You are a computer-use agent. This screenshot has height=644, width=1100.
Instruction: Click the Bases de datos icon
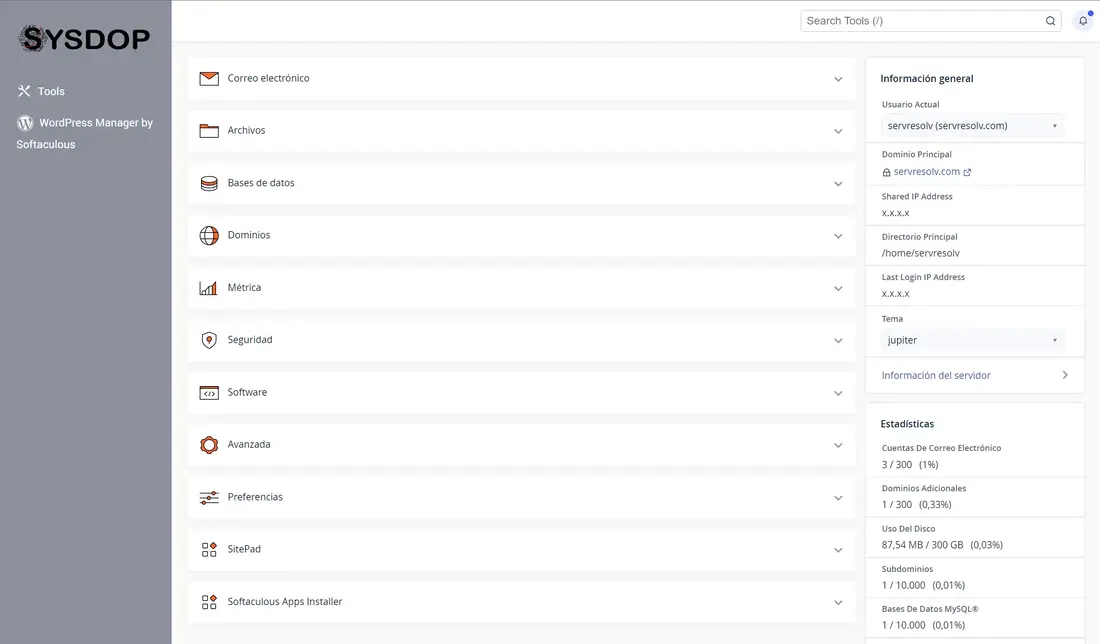pos(209,183)
